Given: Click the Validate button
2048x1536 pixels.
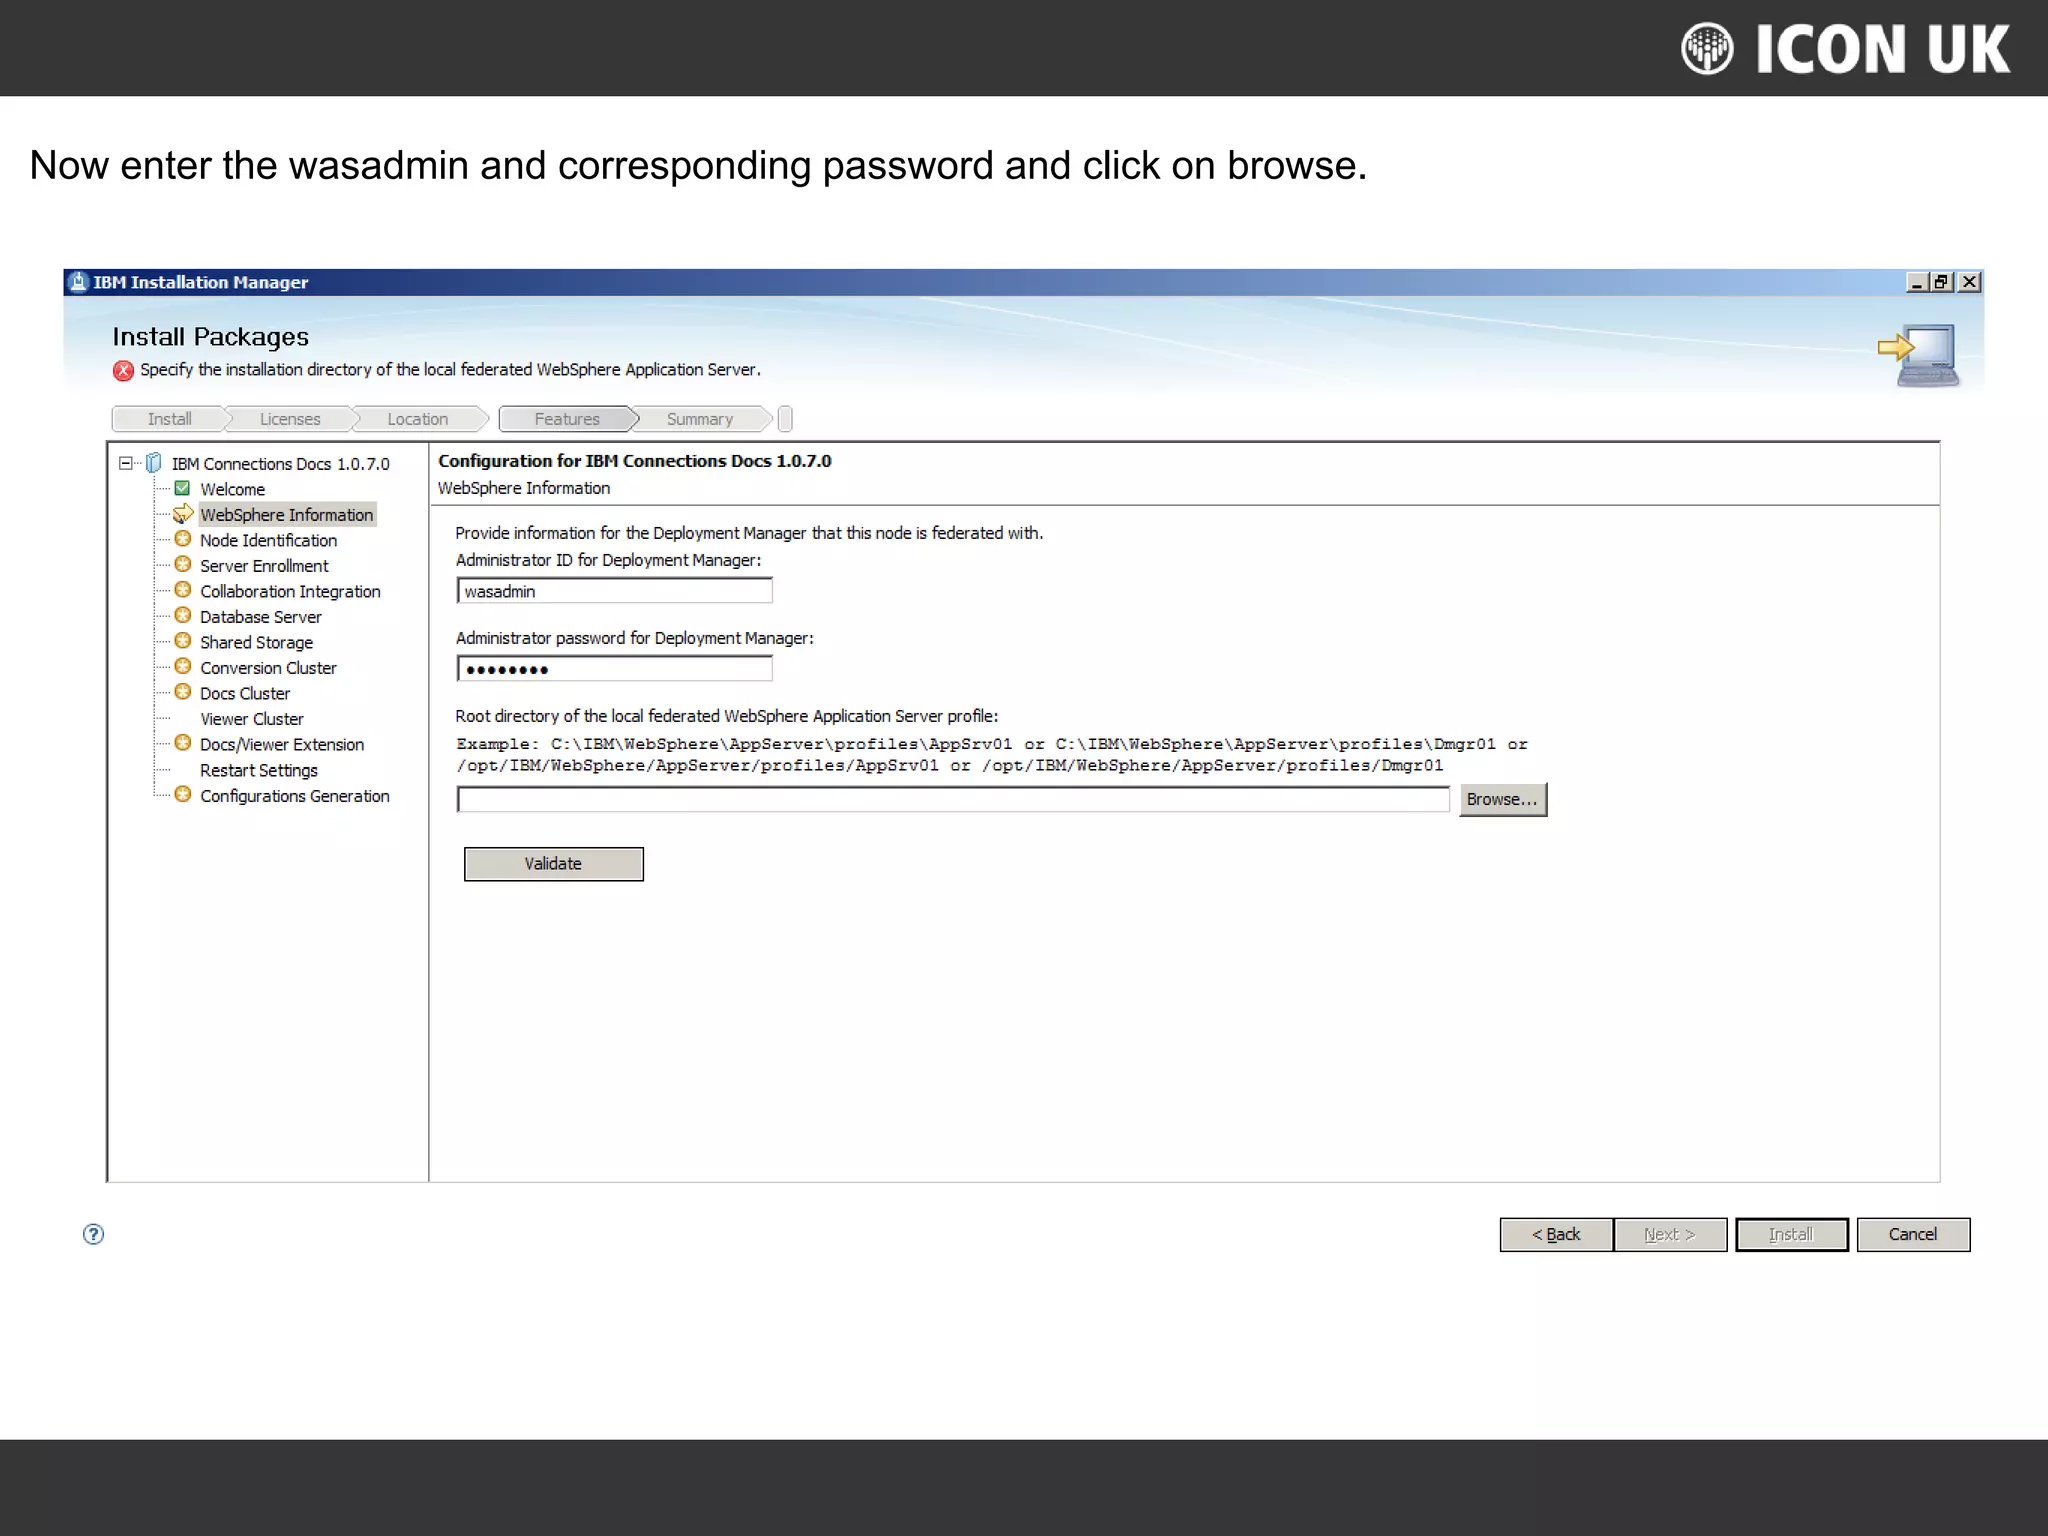Looking at the screenshot, I should 553,864.
